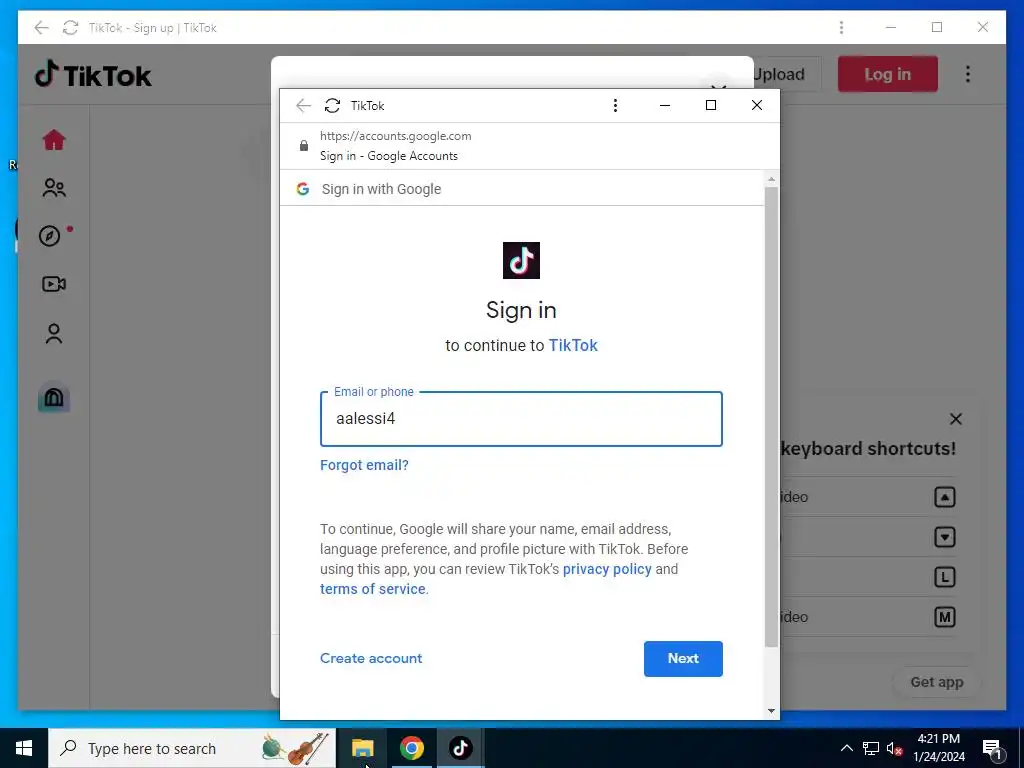This screenshot has width=1024, height=768.
Task: Close the Google sign-in popup window
Action: tap(756, 105)
